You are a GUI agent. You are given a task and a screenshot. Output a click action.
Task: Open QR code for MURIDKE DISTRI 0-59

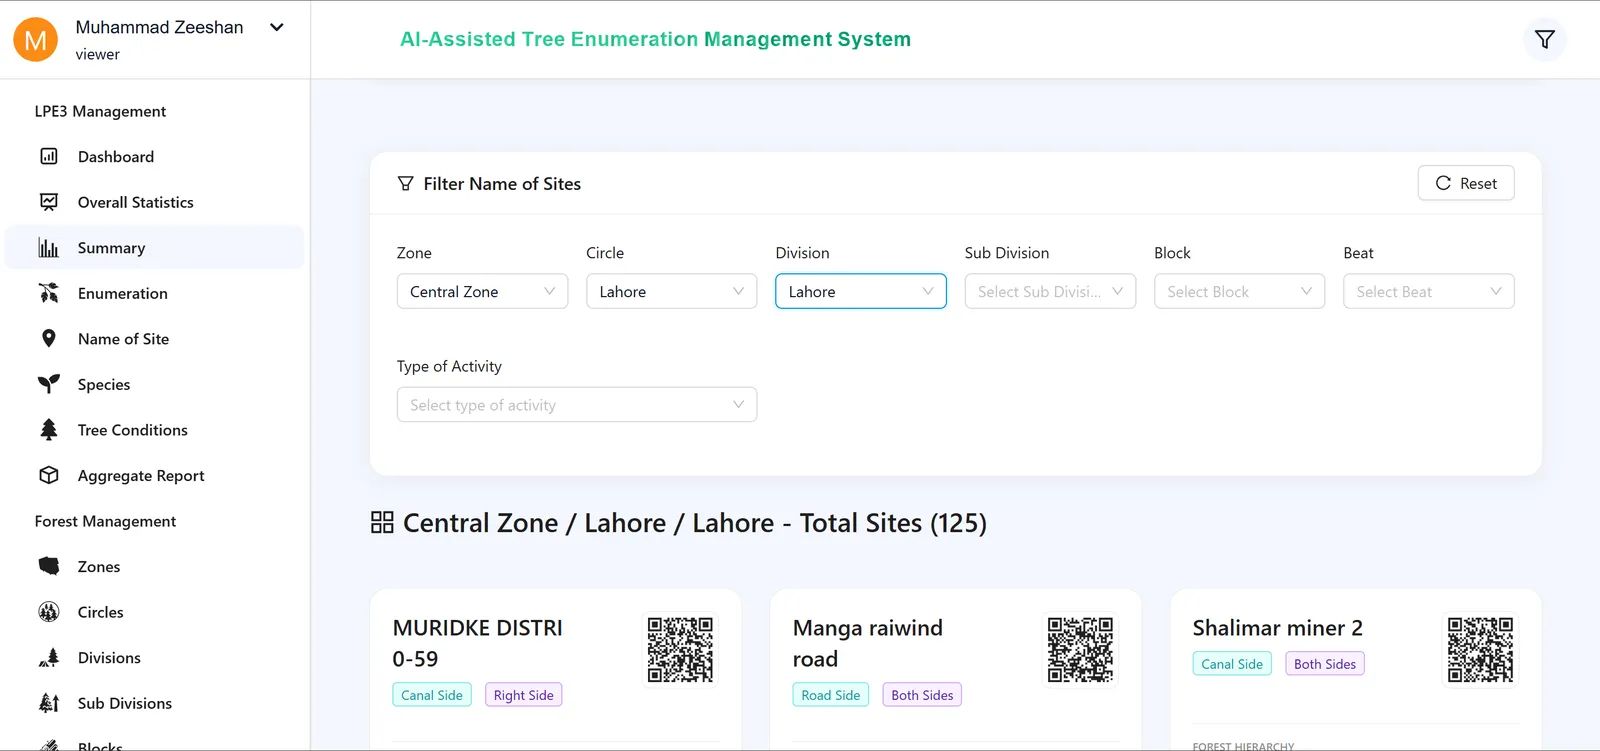click(x=681, y=650)
